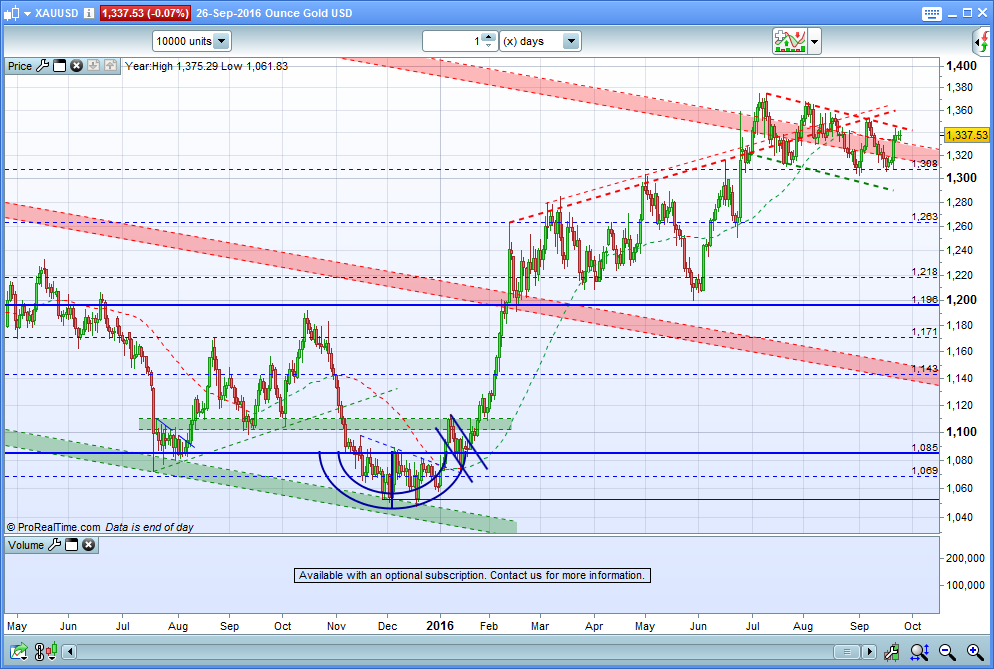Viewport: 994px width, 669px height.
Task: Maximize the Volume panel window icon
Action: click(72, 545)
